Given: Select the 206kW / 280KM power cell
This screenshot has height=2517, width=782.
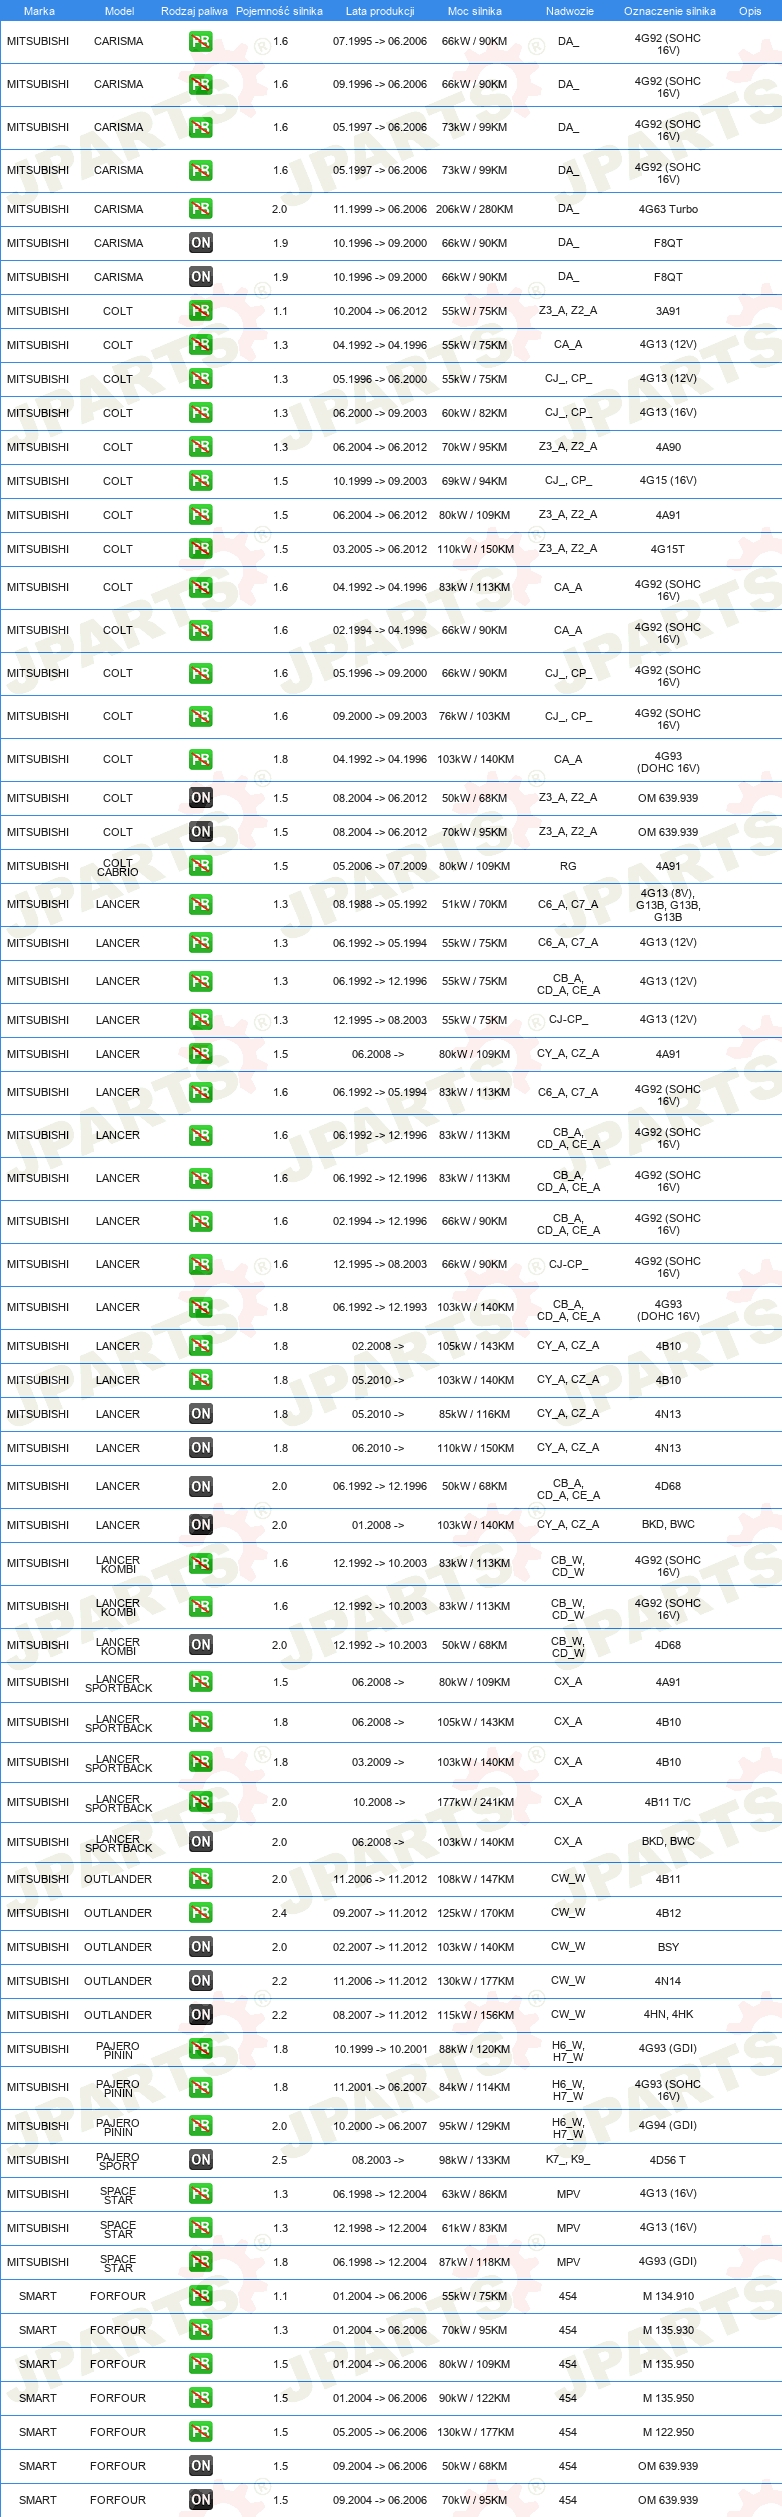Looking at the screenshot, I should click(x=474, y=209).
